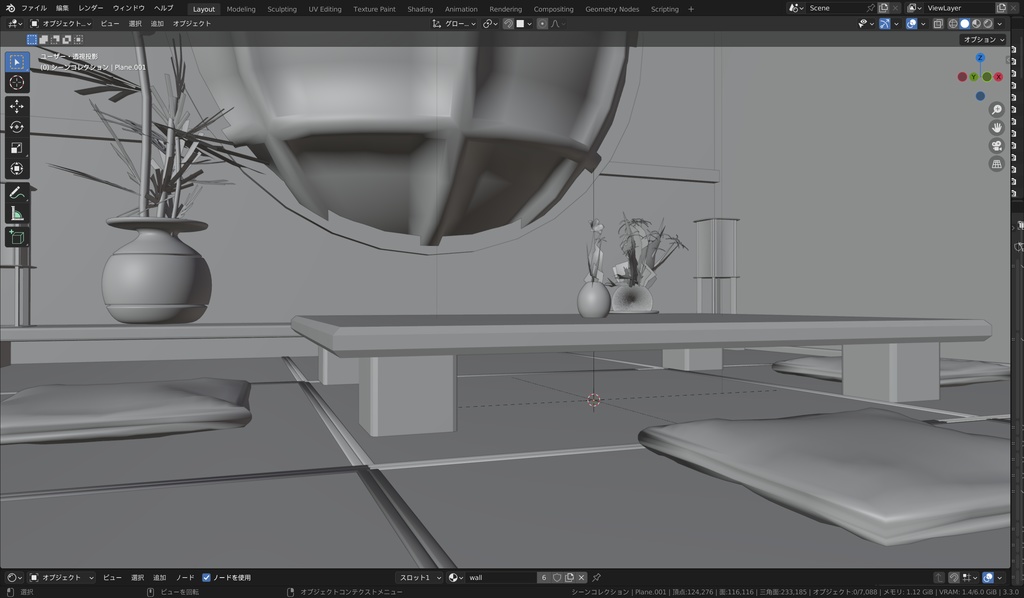The width and height of the screenshot is (1024, 598).
Task: Open the スロット1 material slot dropdown
Action: pos(420,578)
